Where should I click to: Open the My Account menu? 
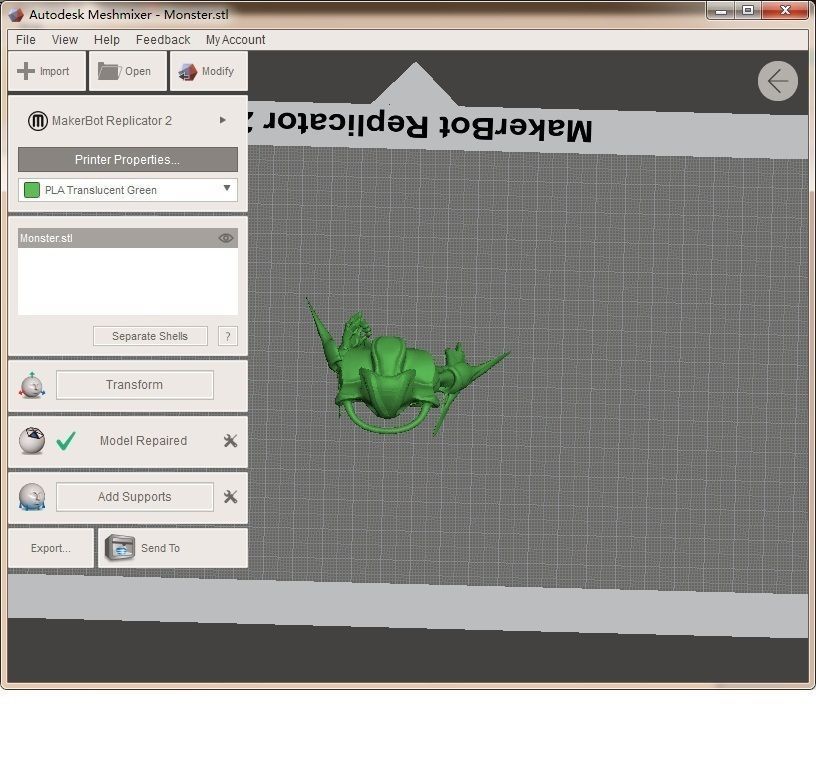pos(235,40)
